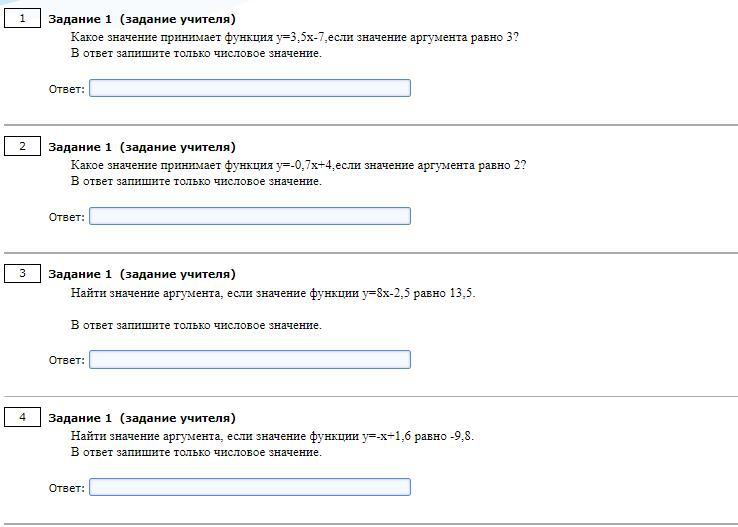Click the question text with function y=8x-2,5
The height and width of the screenshot is (527, 738).
pos(272,293)
